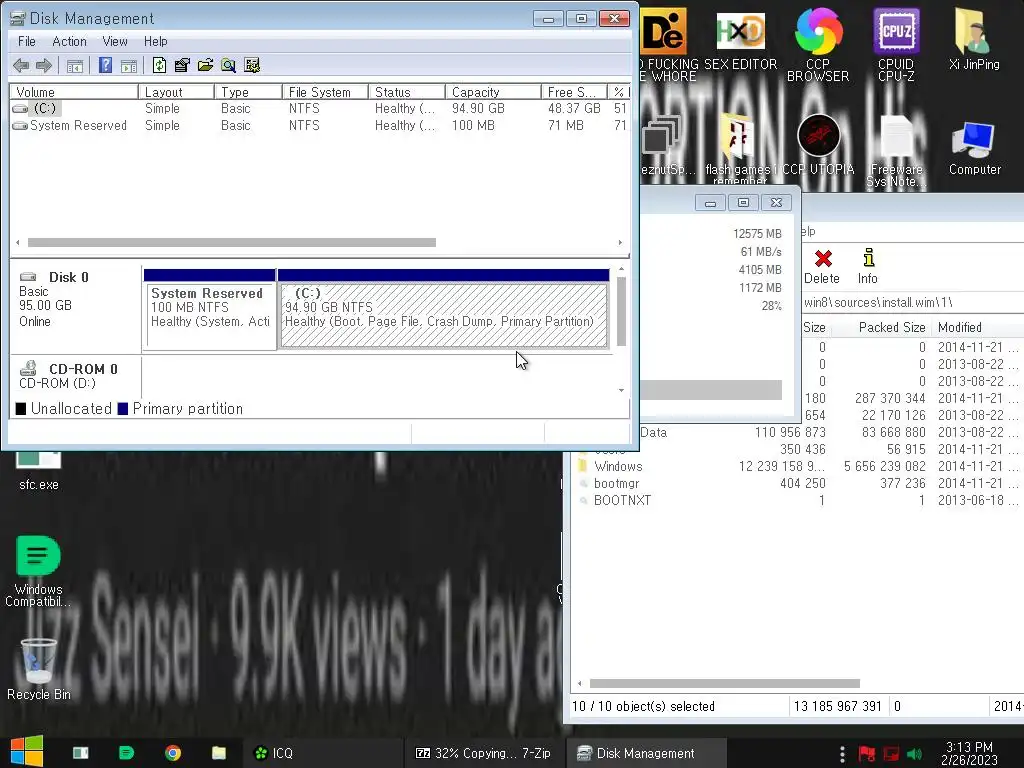Open the CCP BROWSER desktop icon
Viewport: 1024px width, 768px height.
point(818,44)
